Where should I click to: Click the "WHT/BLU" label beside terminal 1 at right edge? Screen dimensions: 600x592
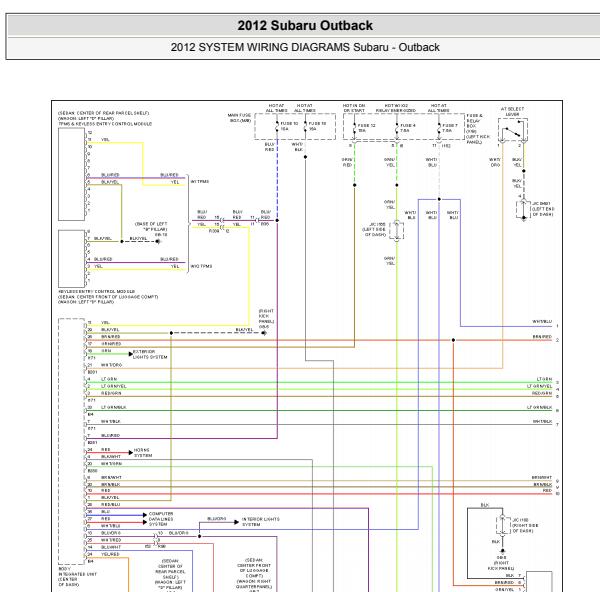pyautogui.click(x=542, y=322)
